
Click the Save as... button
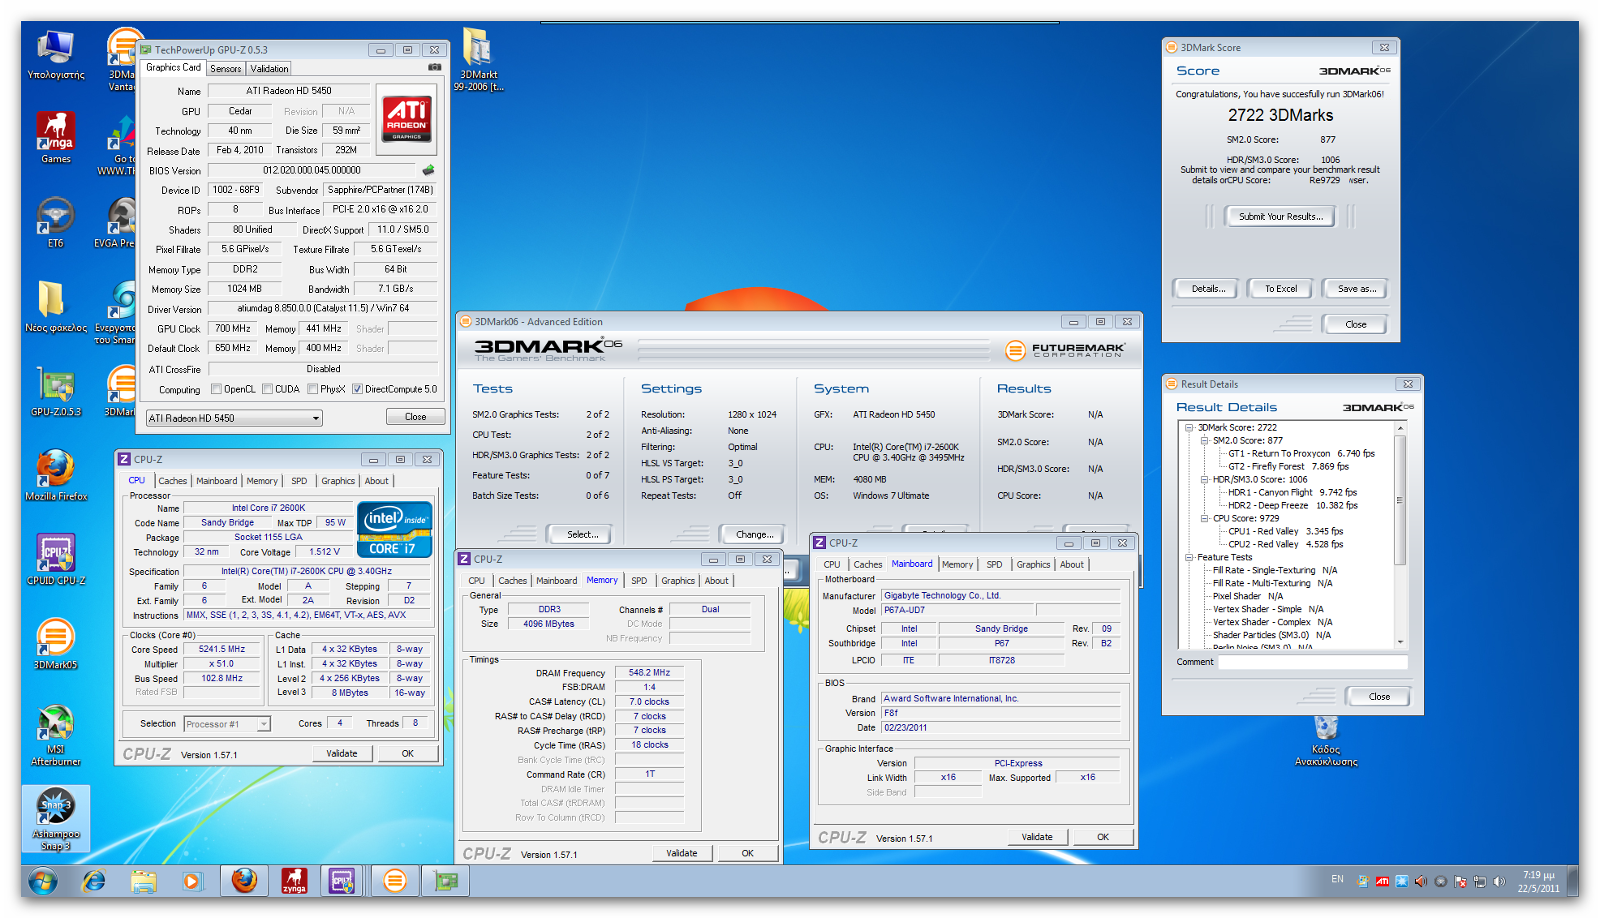click(x=1357, y=289)
